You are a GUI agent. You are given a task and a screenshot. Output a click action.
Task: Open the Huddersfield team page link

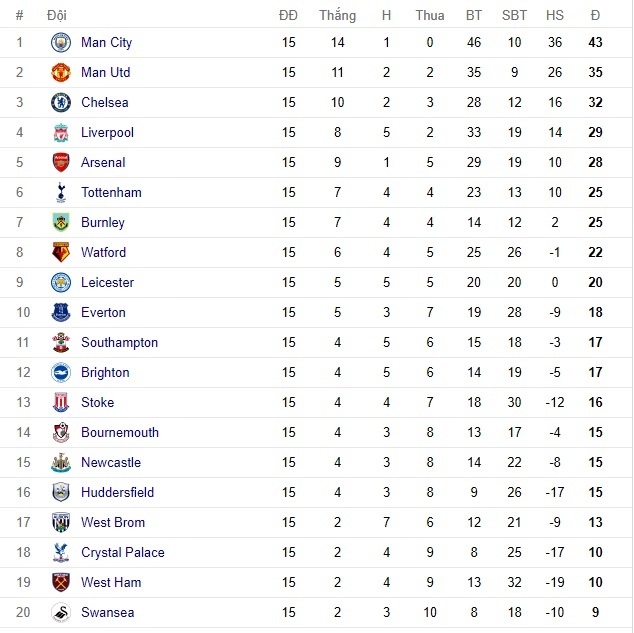(x=119, y=493)
